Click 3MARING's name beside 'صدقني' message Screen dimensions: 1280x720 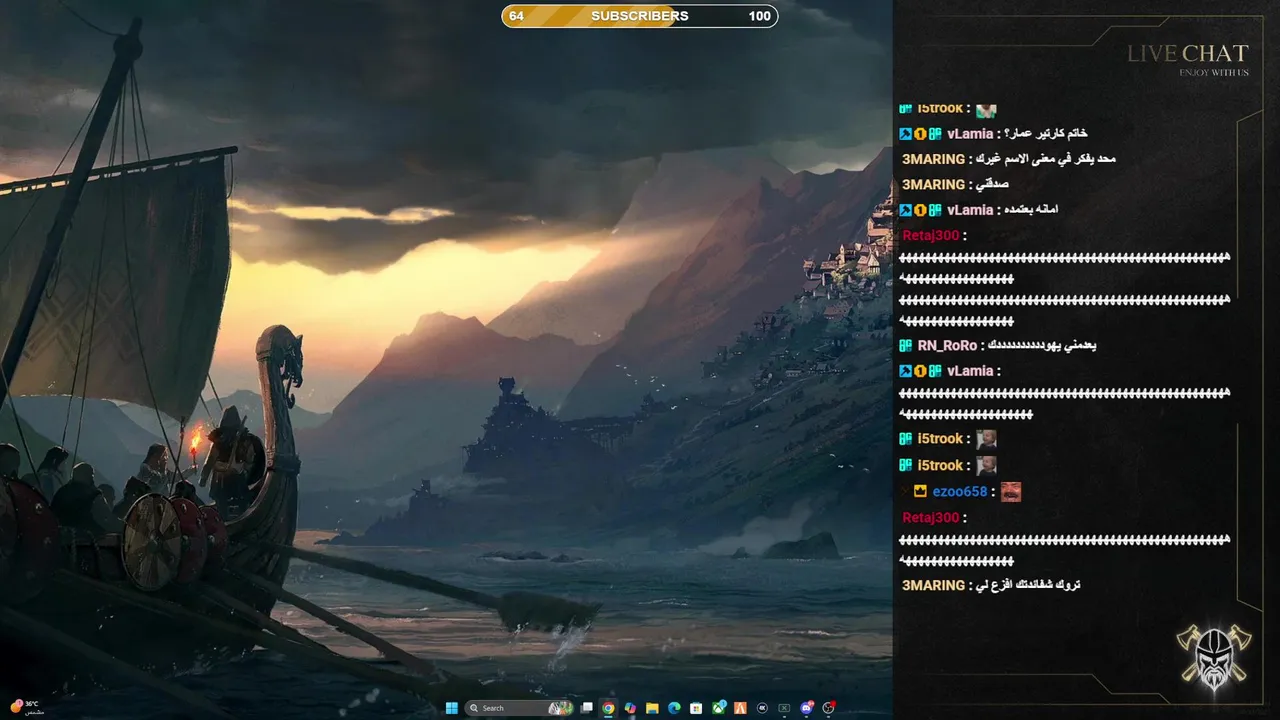(933, 184)
